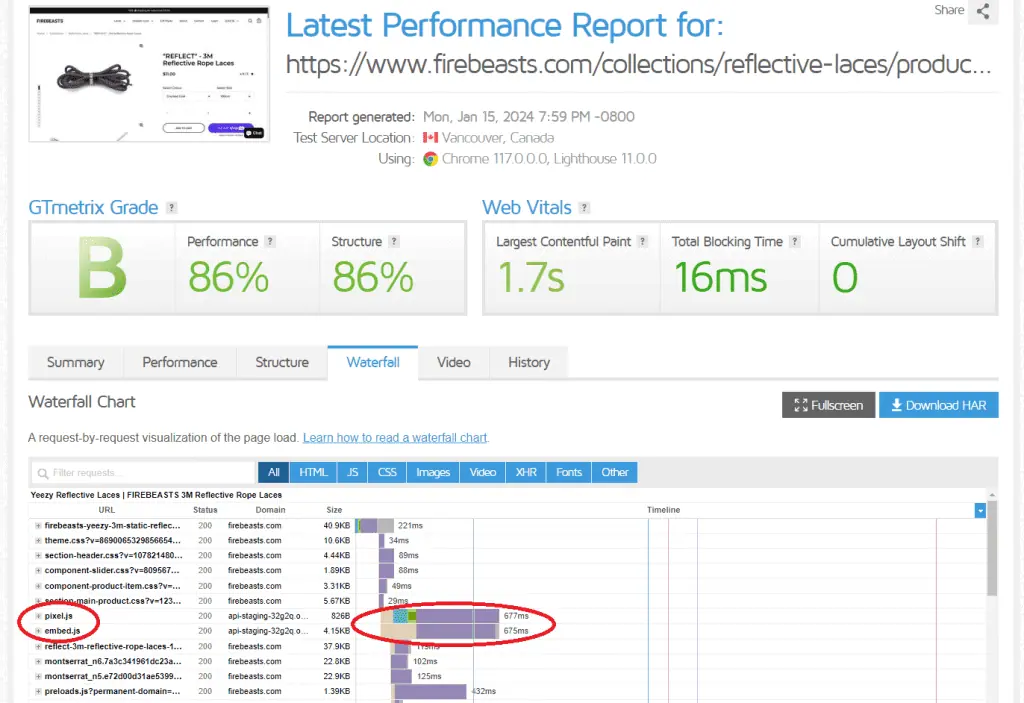Expand the section-header.css request row
1024x703 pixels.
pyautogui.click(x=38, y=555)
